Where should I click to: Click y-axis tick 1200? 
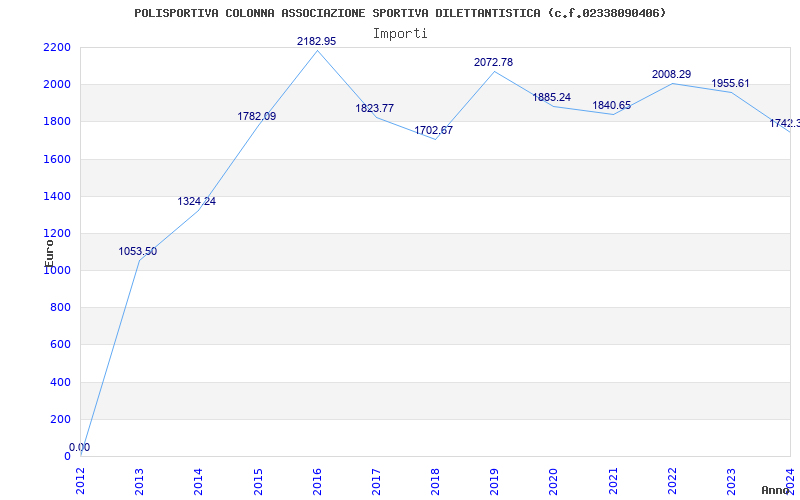coord(57,234)
